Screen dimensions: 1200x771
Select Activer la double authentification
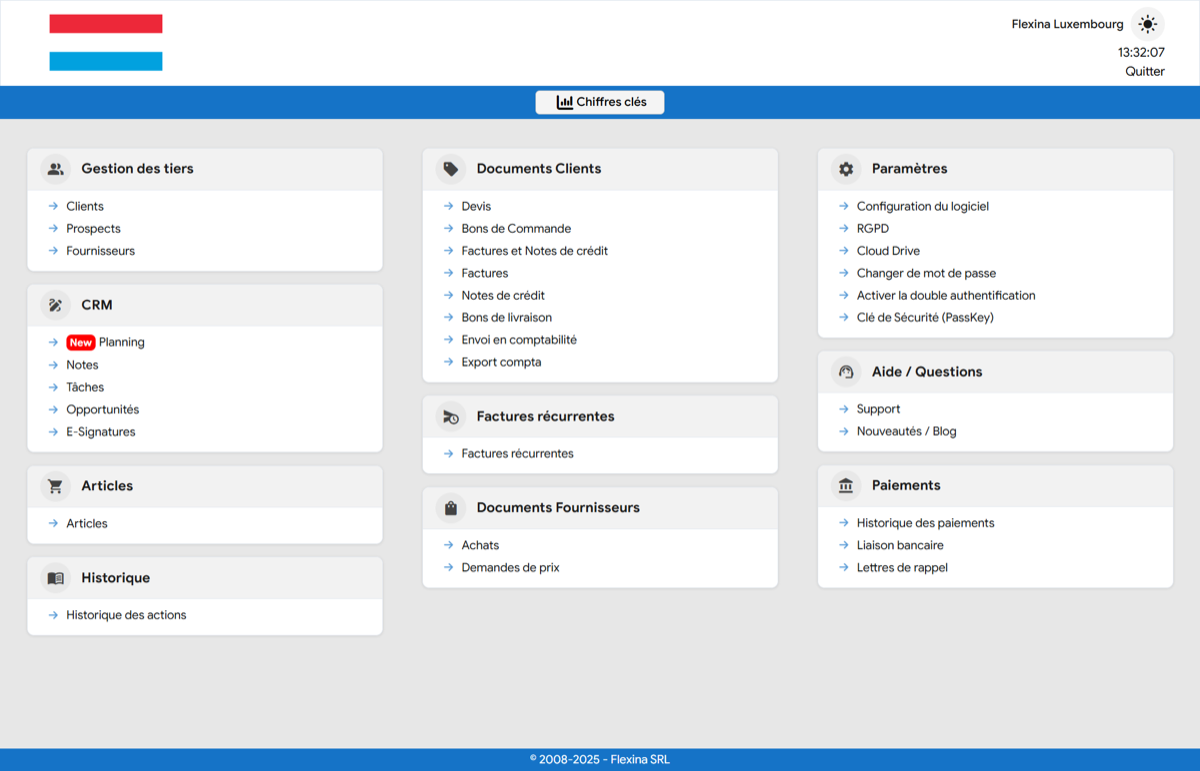[x=945, y=295]
